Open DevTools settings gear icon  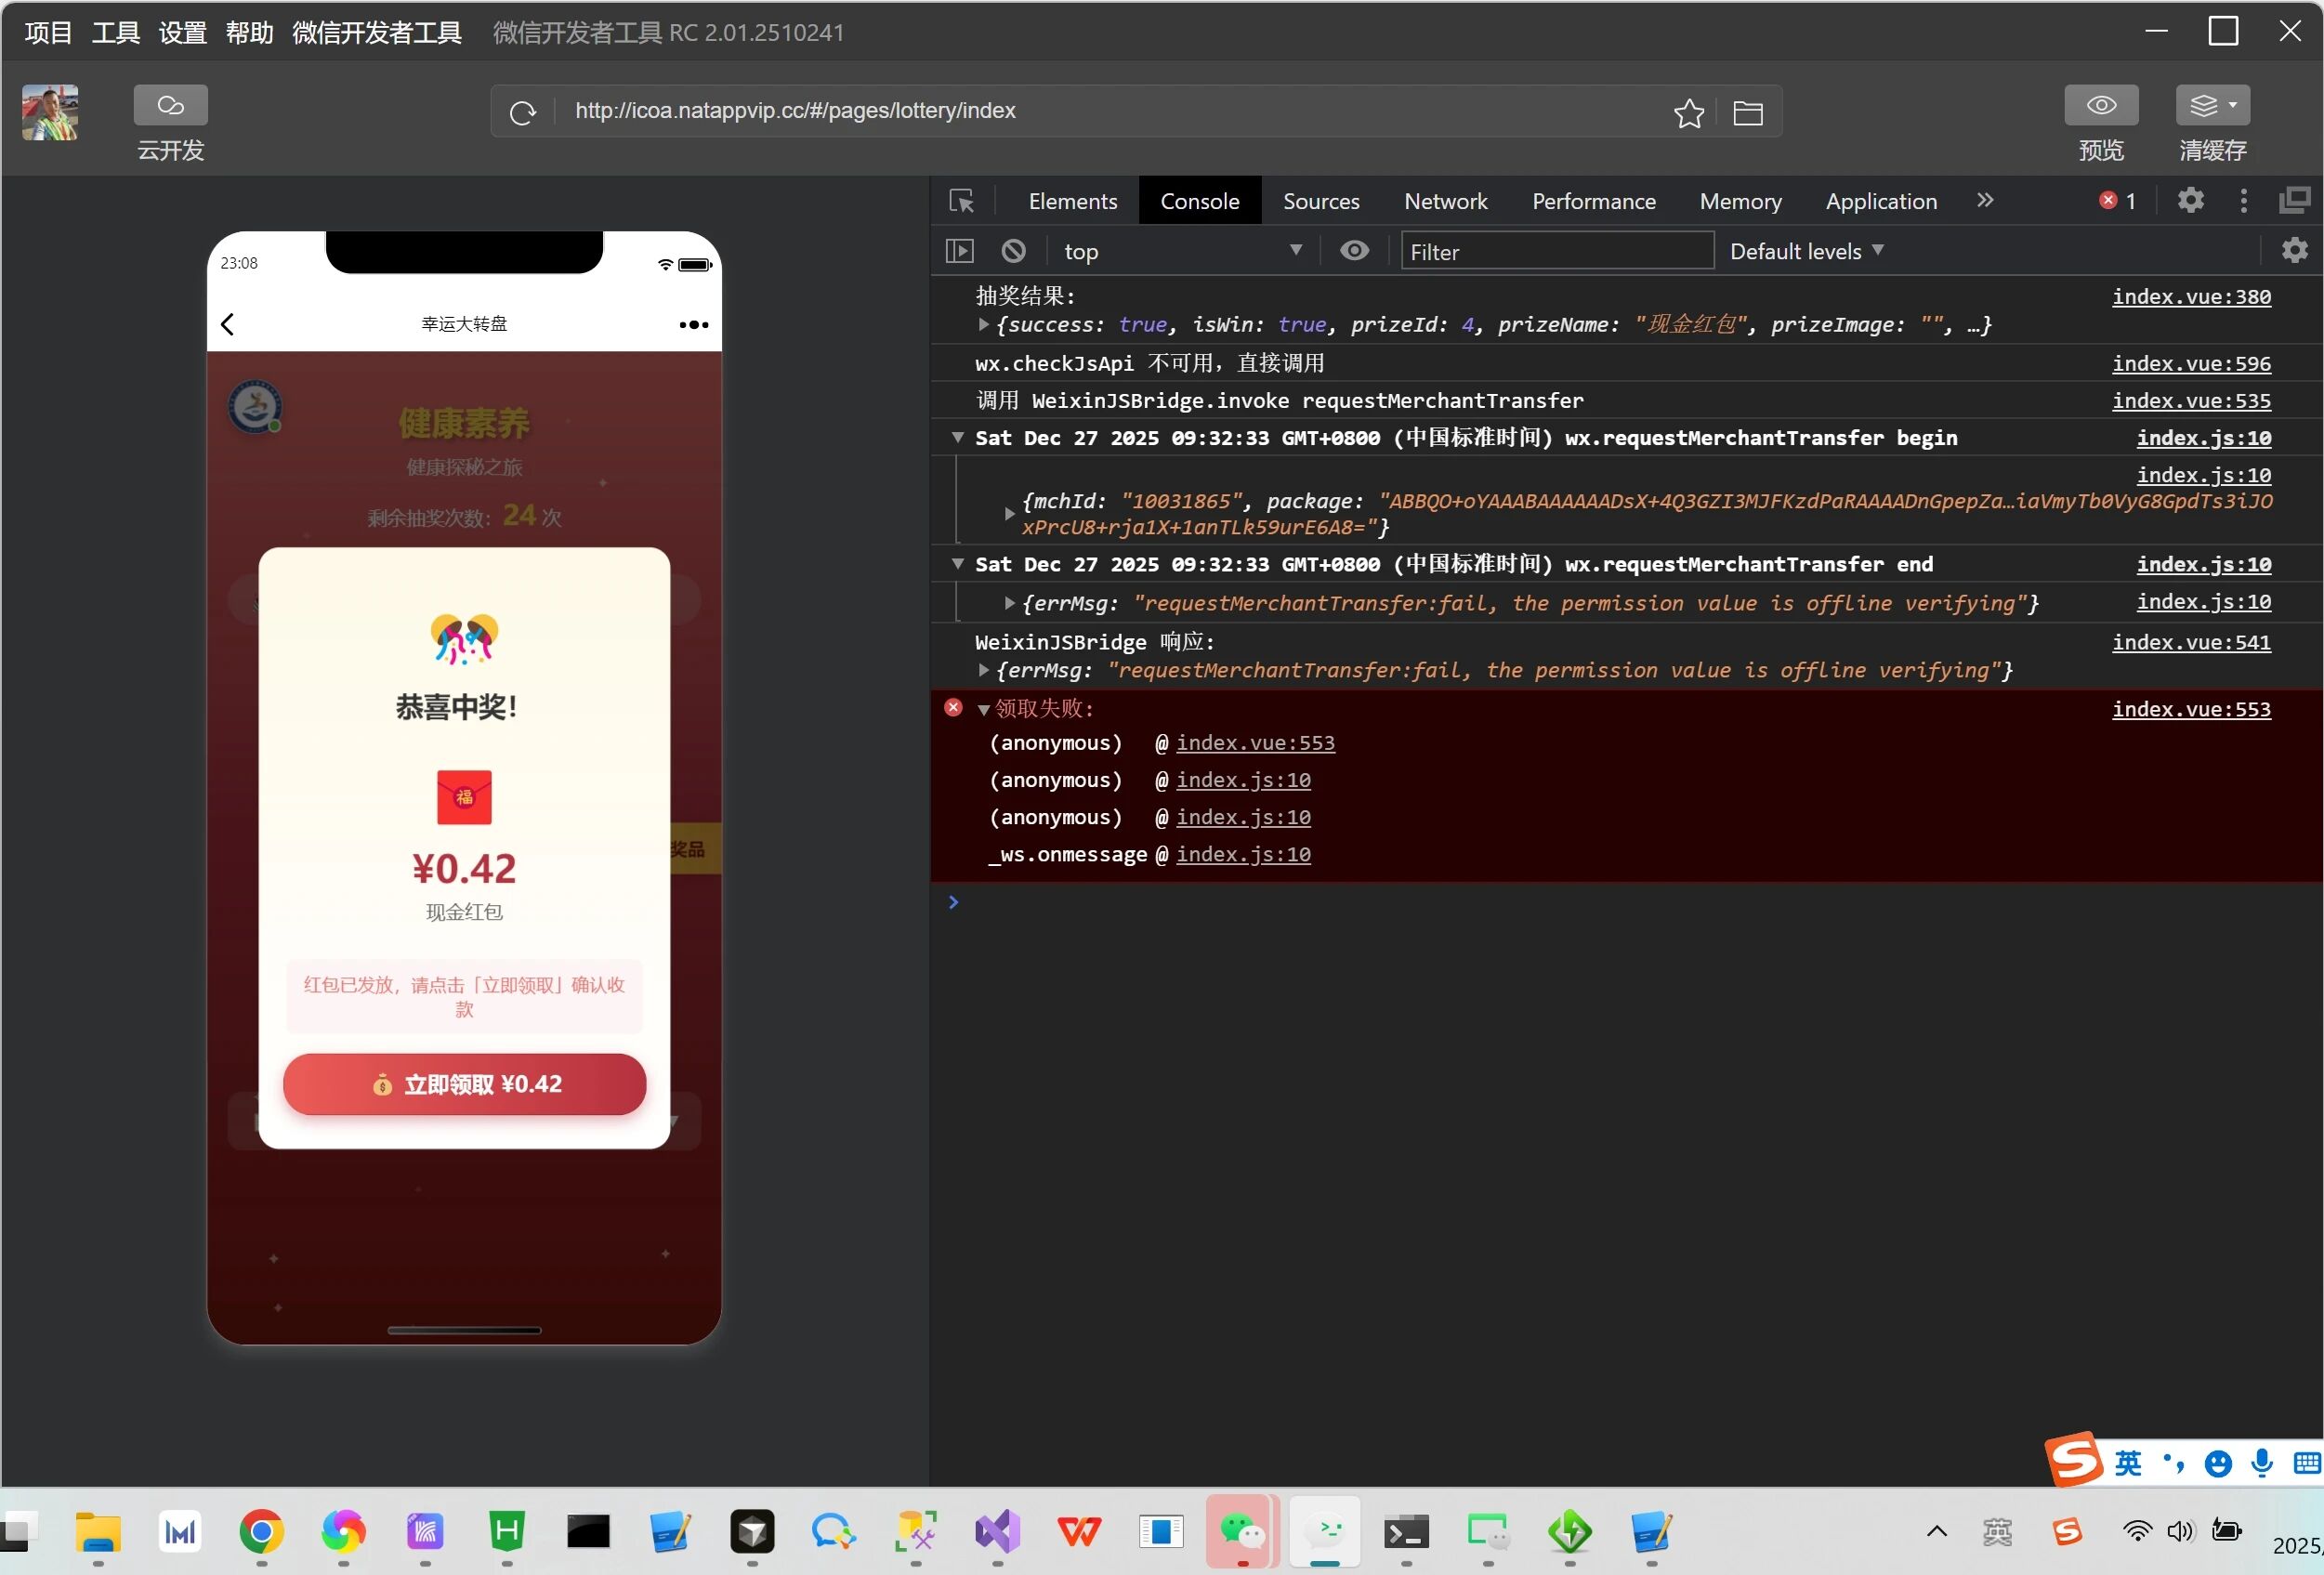pyautogui.click(x=2190, y=201)
